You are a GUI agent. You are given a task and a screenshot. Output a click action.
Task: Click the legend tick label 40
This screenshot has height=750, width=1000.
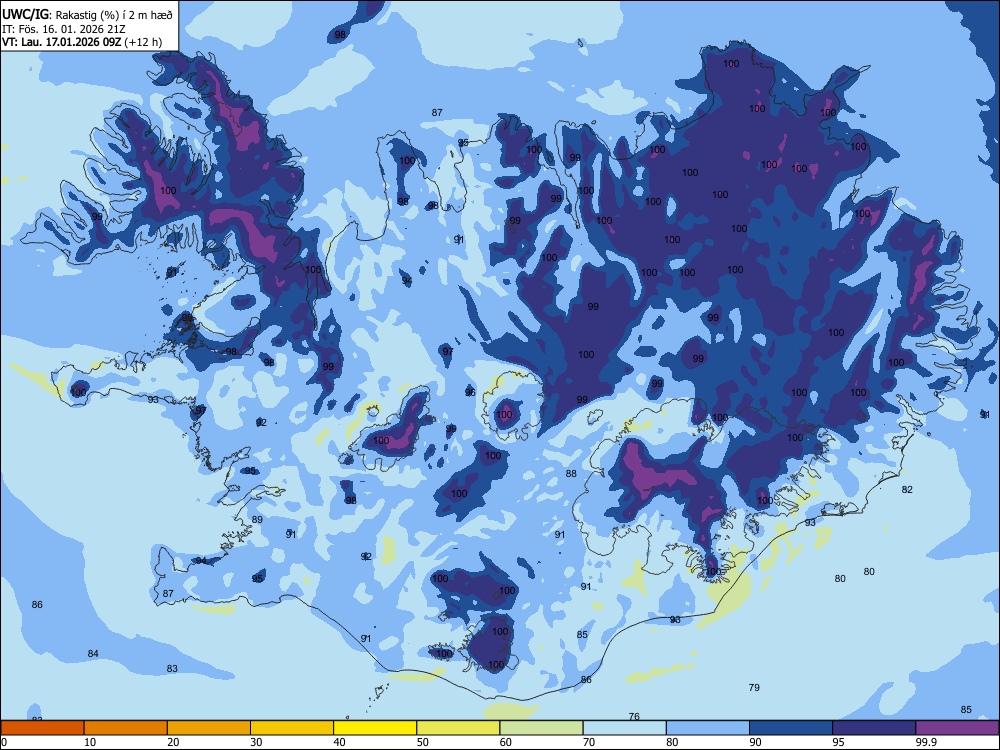click(x=339, y=742)
